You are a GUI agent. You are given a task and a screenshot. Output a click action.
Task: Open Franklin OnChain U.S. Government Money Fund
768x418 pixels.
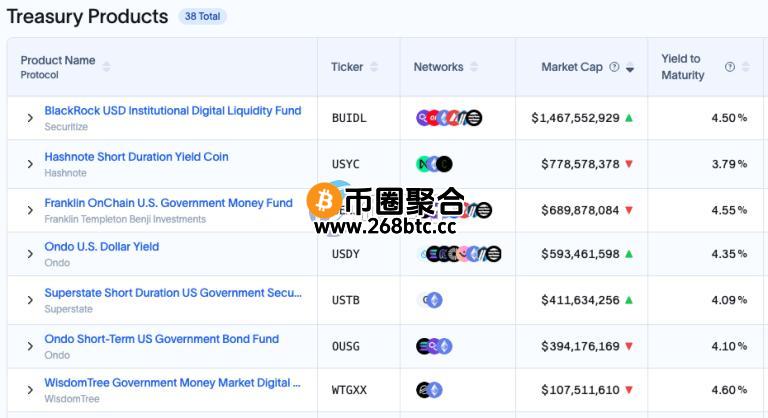click(x=168, y=203)
